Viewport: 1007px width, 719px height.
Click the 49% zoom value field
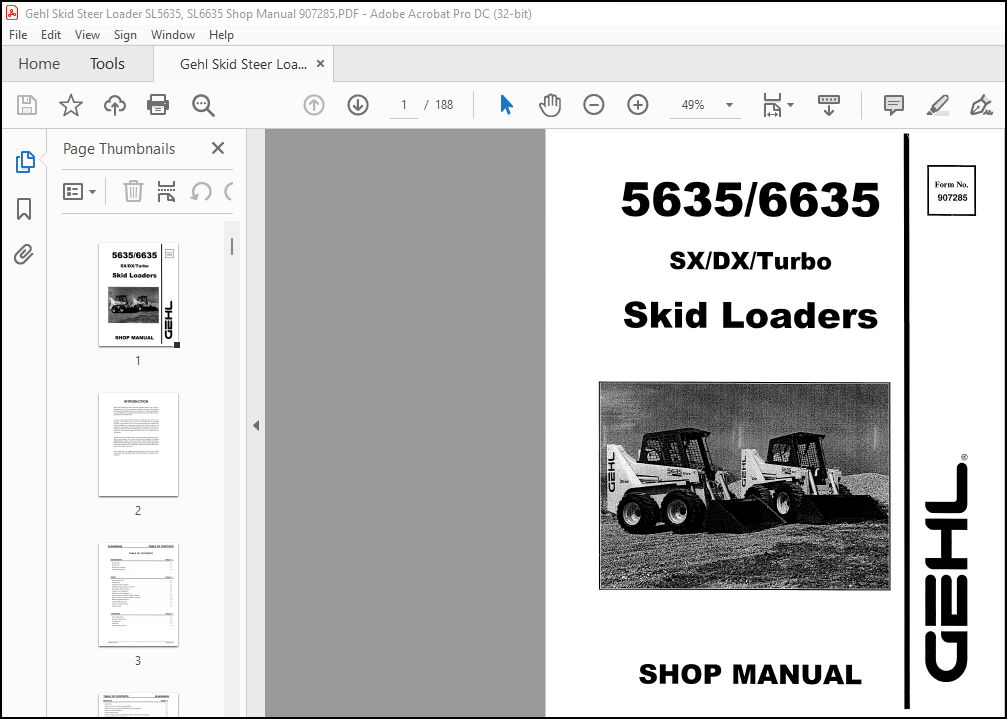pyautogui.click(x=693, y=105)
